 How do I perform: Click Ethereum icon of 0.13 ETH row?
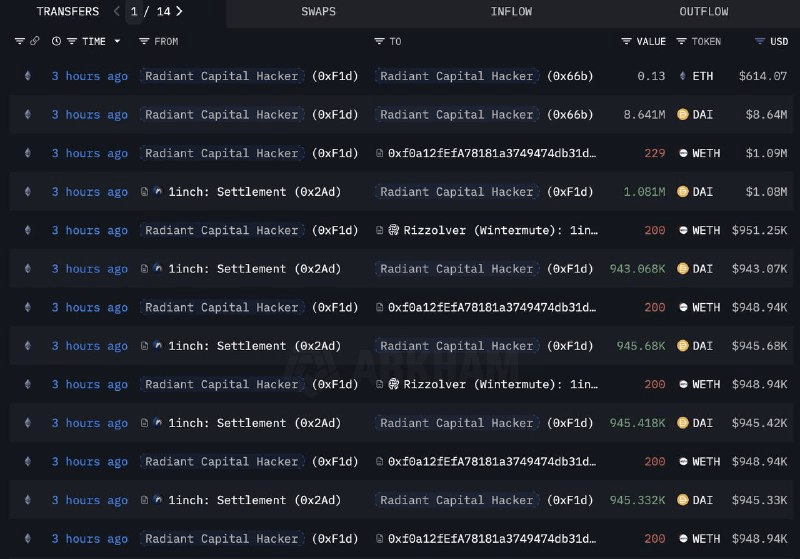click(28, 76)
